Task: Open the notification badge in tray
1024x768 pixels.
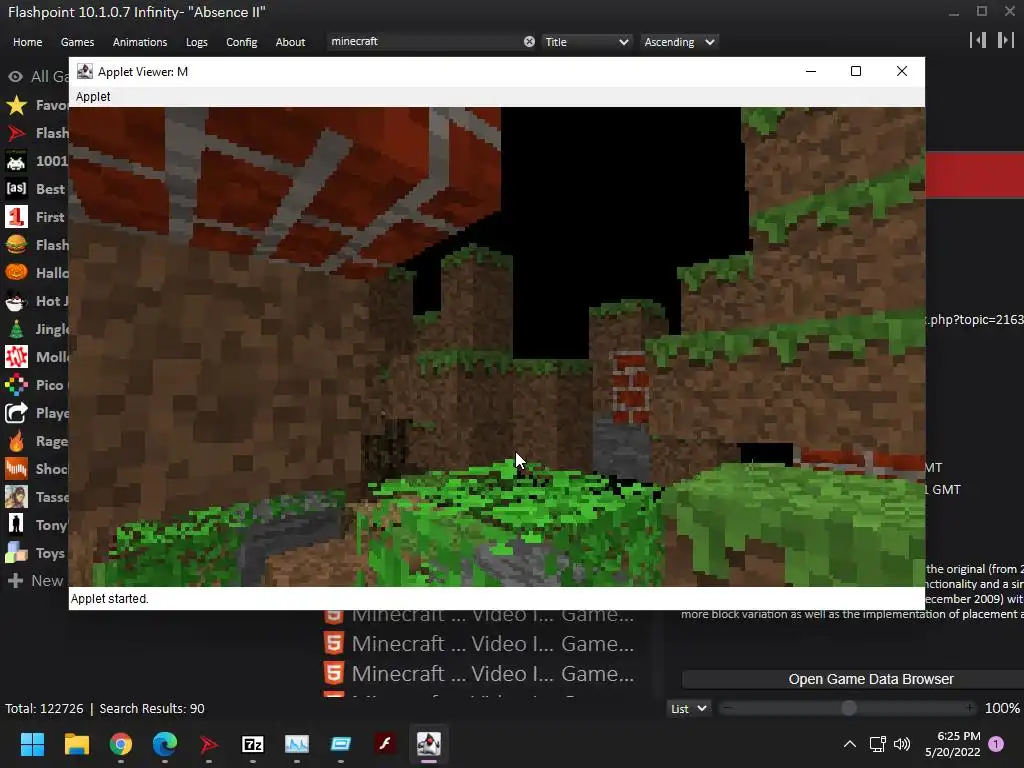Action: [996, 744]
